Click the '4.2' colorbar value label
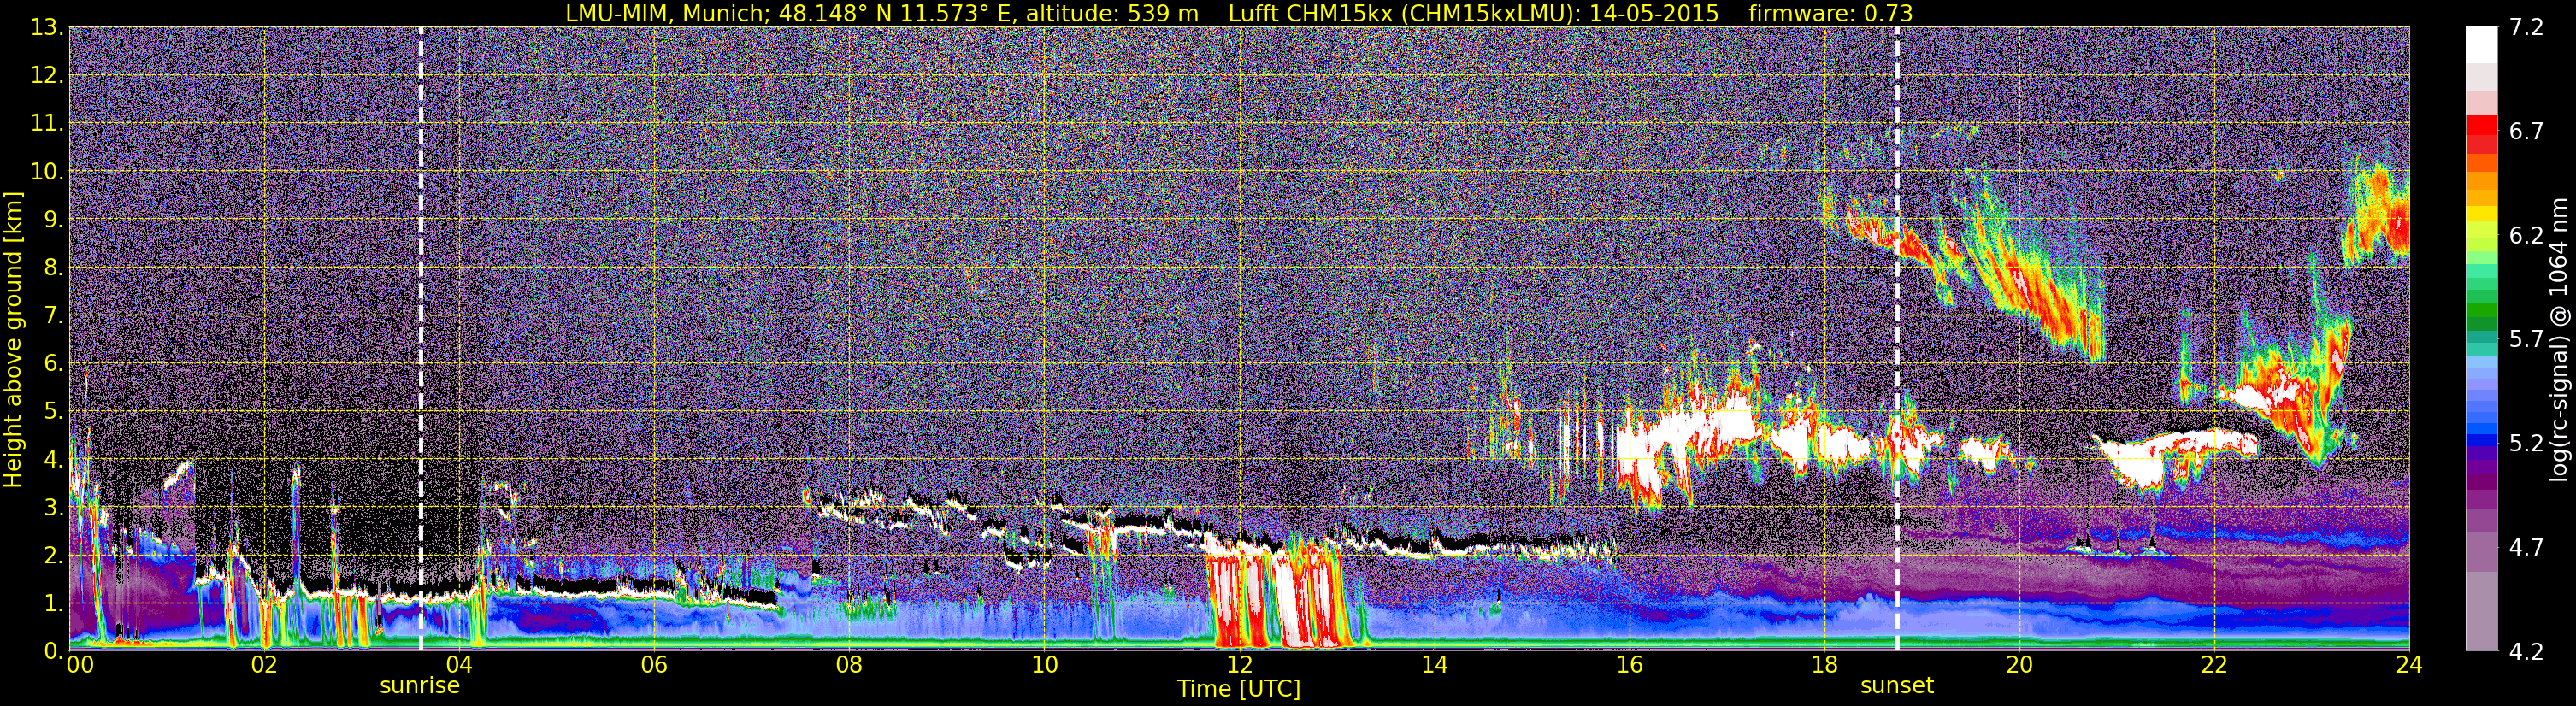This screenshot has width=2576, height=706. [2526, 651]
